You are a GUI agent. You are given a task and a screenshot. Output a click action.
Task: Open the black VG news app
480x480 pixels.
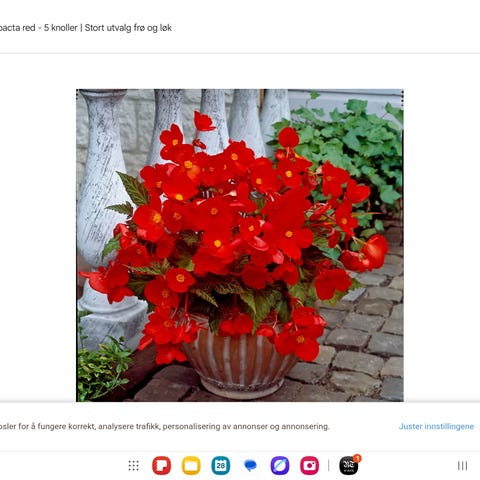click(x=349, y=466)
